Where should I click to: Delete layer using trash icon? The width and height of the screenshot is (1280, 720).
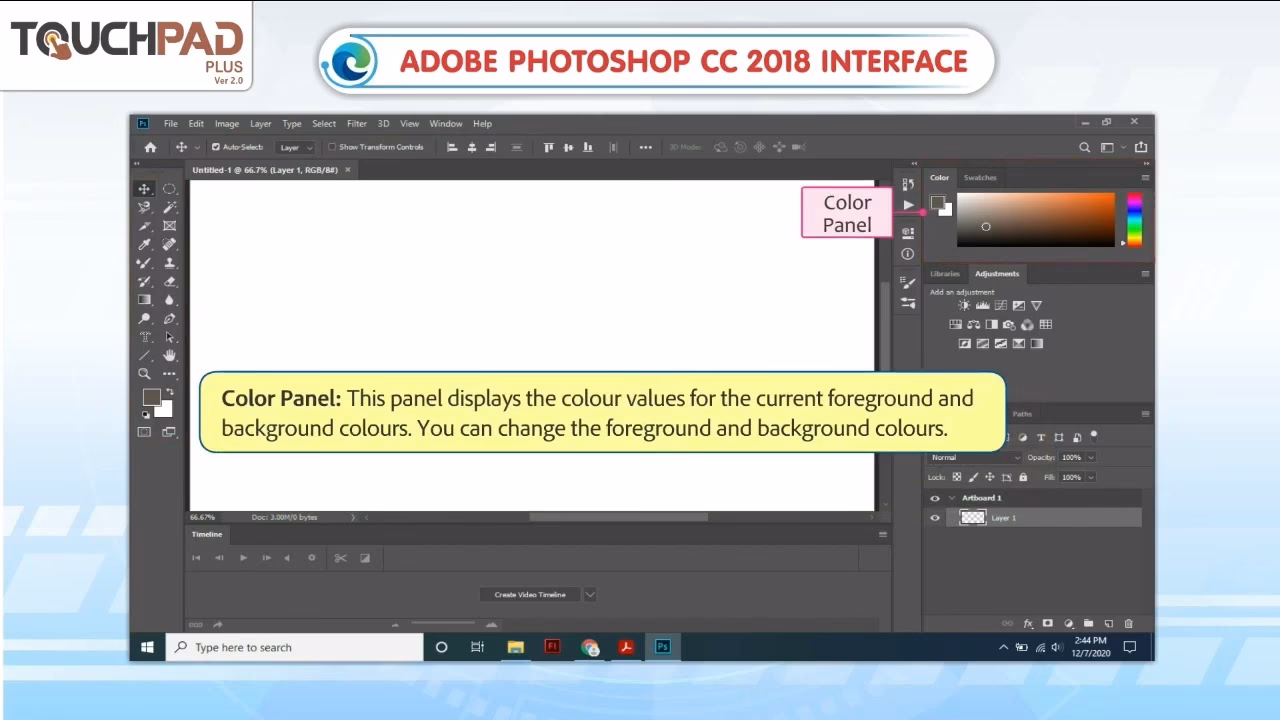coord(1129,622)
